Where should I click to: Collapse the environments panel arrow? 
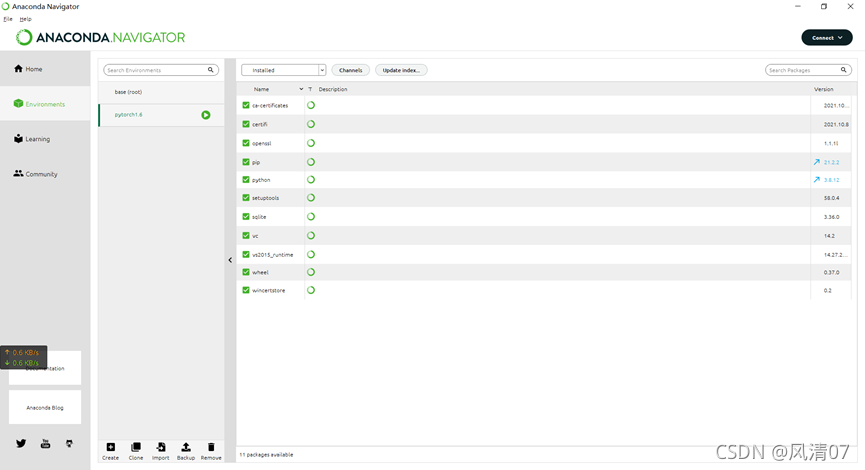click(x=230, y=260)
